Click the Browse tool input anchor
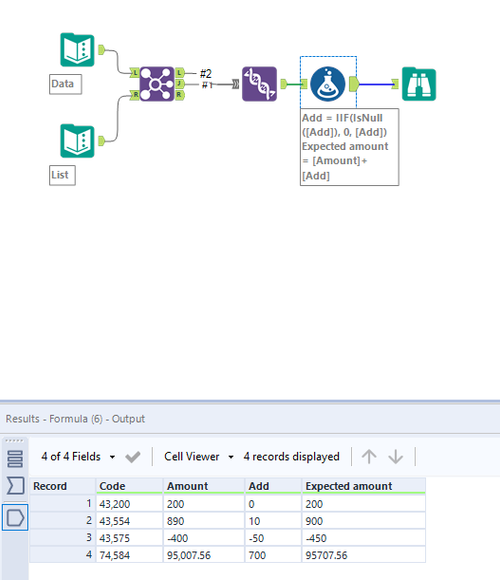Viewport: 500px width, 580px height. click(395, 84)
